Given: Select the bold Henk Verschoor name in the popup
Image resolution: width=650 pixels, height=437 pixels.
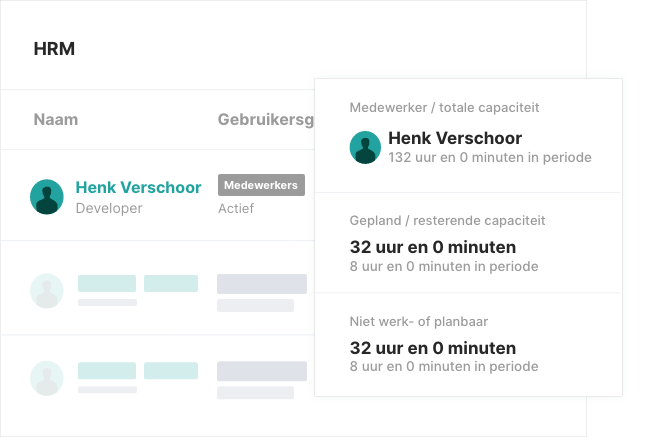Looking at the screenshot, I should (x=455, y=138).
